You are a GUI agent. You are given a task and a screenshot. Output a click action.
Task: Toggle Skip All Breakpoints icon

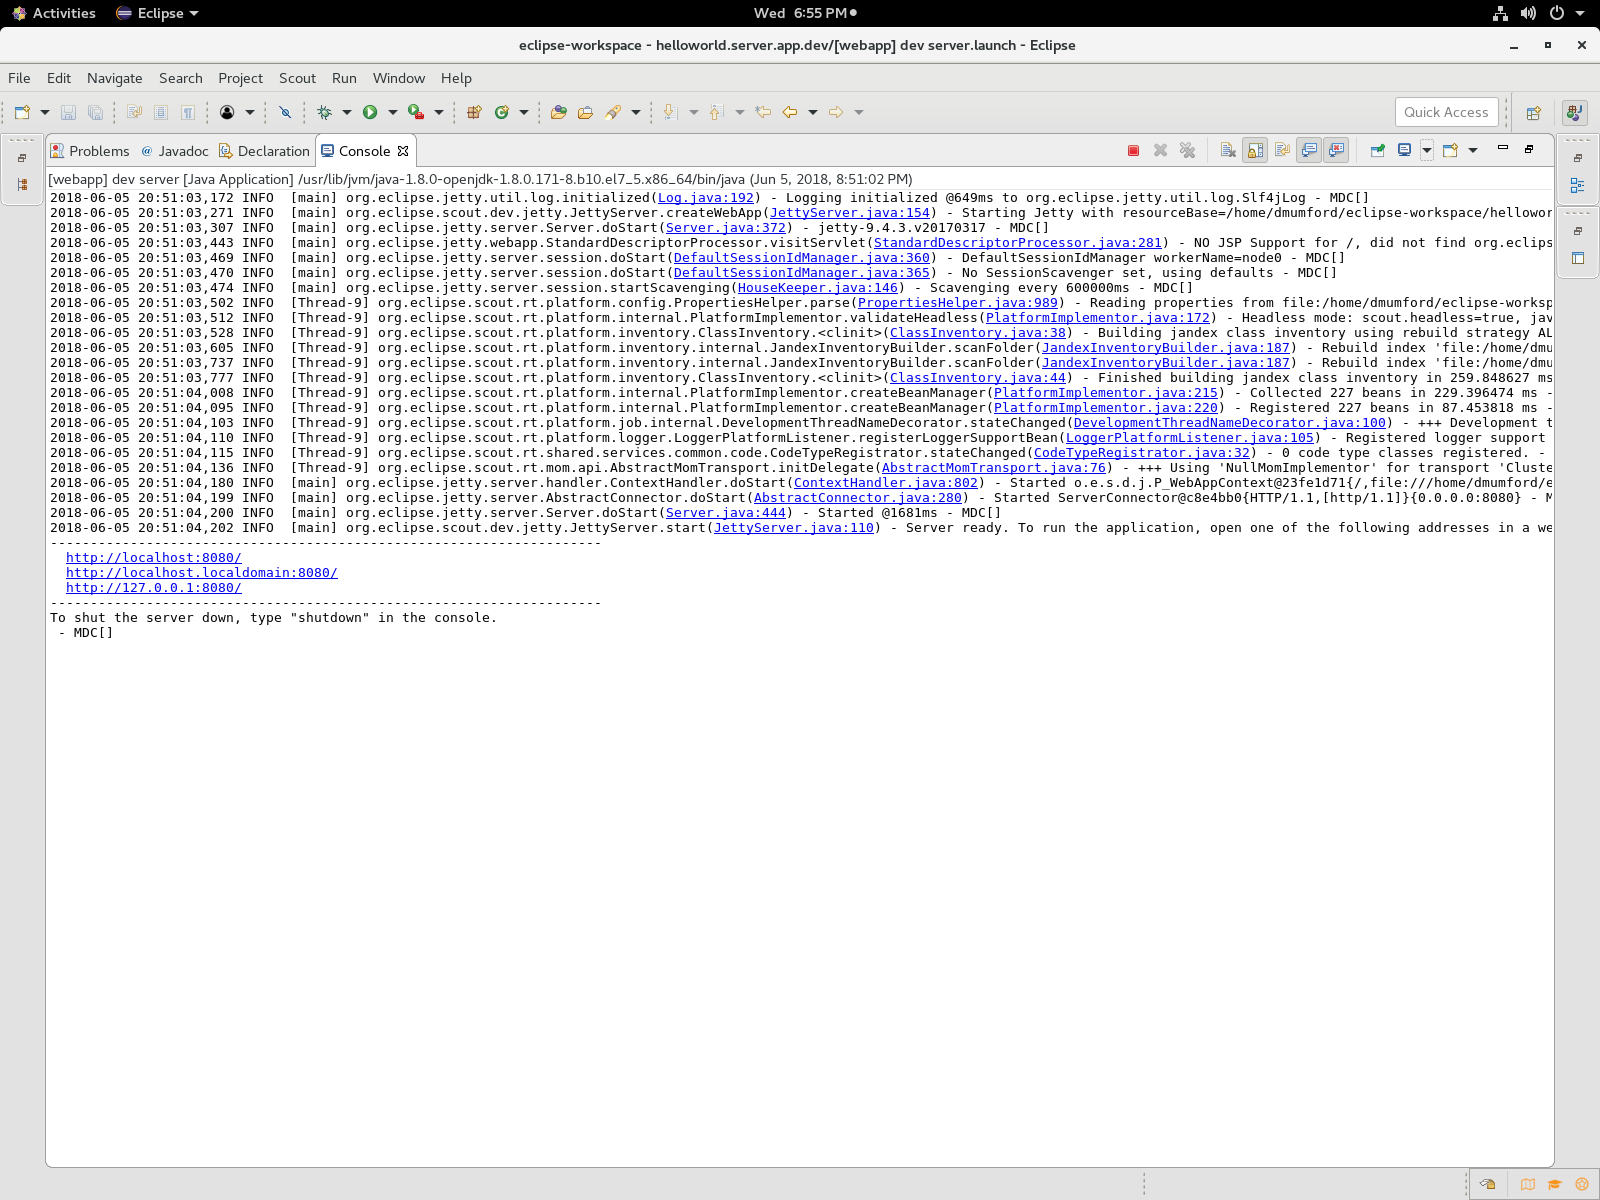coord(285,112)
